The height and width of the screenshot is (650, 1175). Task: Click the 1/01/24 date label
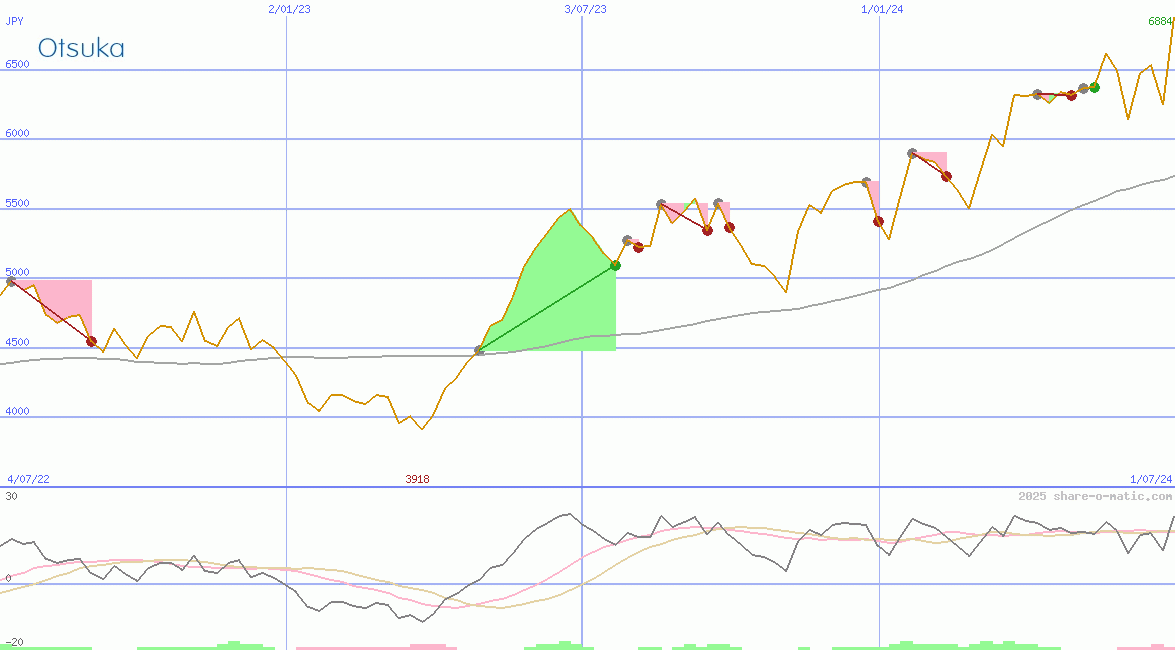tap(882, 9)
